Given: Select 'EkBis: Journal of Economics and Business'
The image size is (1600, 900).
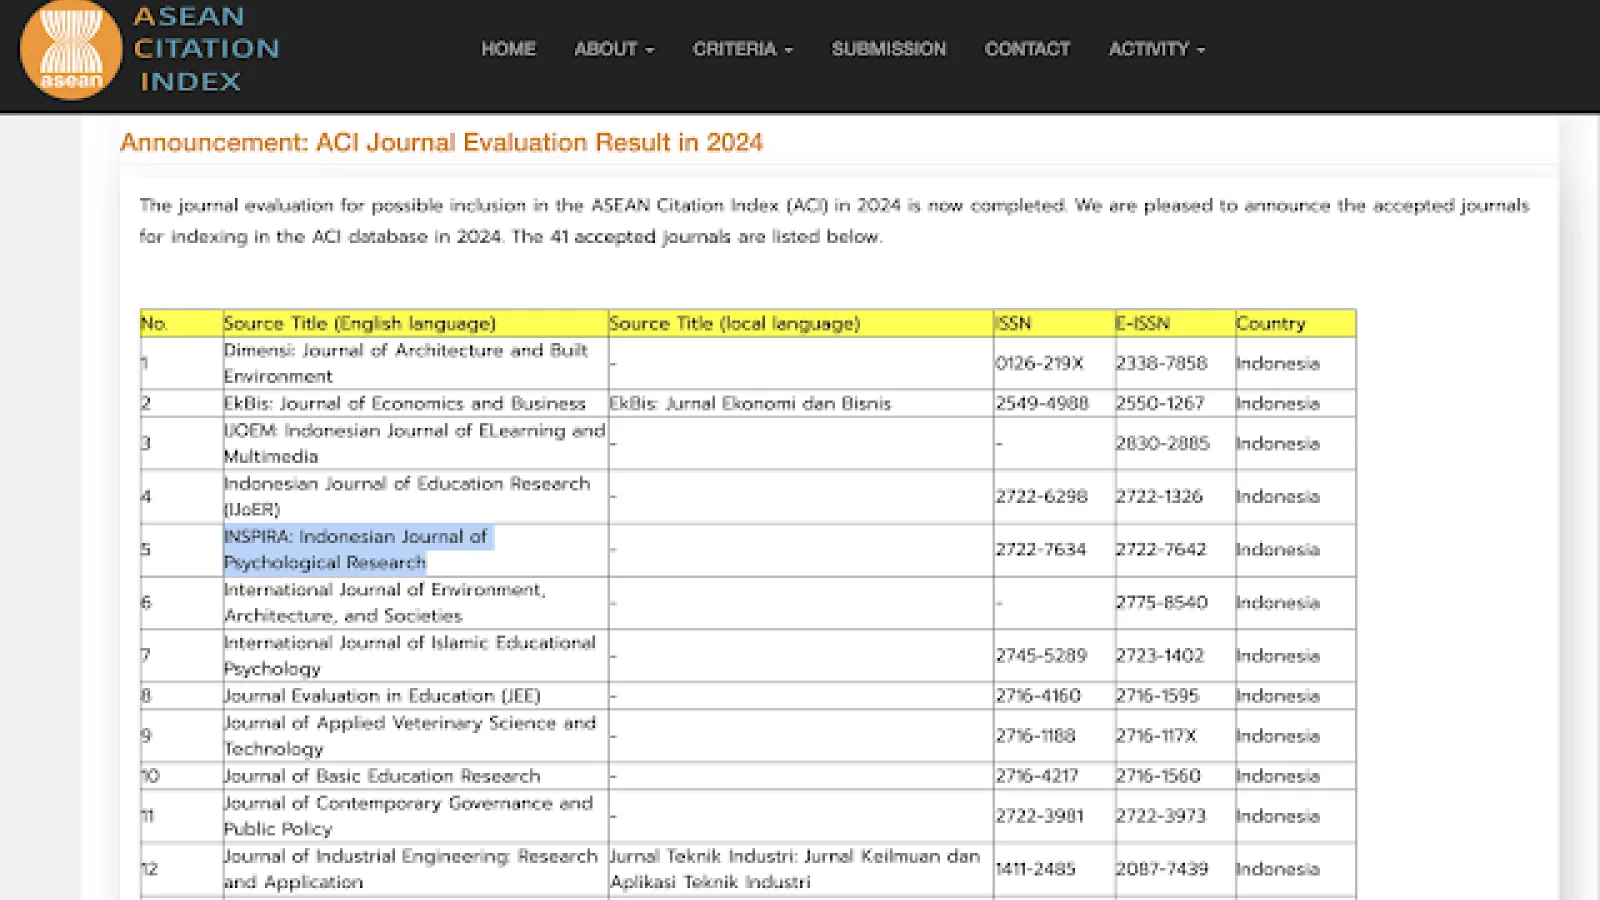Looking at the screenshot, I should coord(404,403).
